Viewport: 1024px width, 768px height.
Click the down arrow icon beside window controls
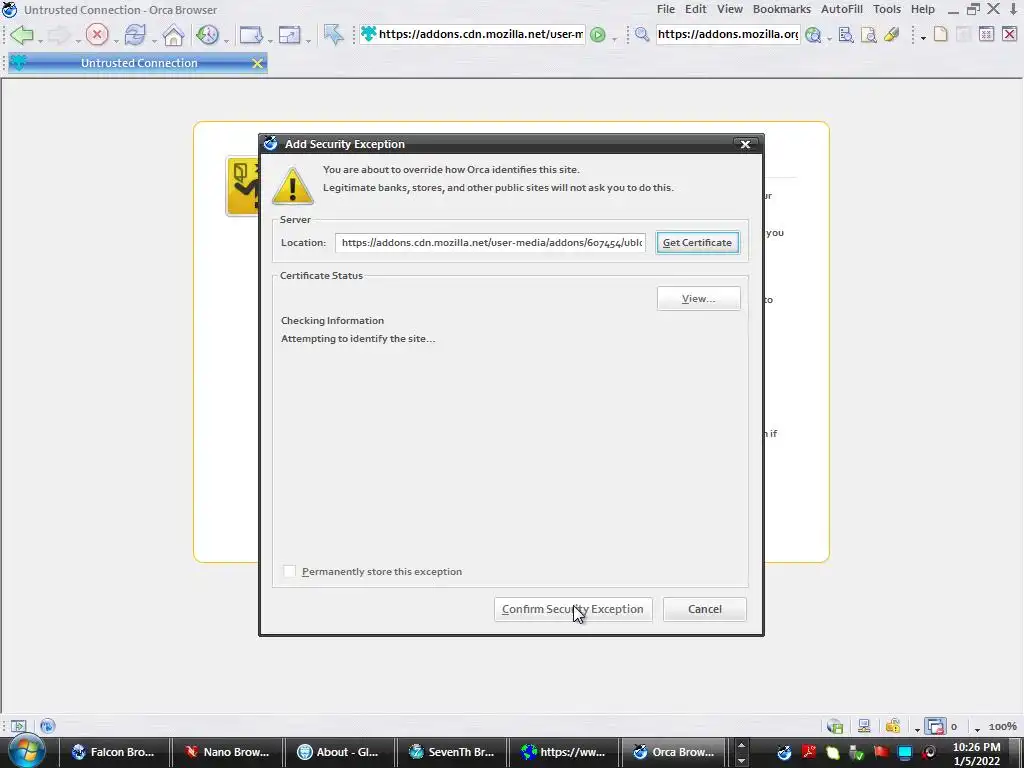1014,9
